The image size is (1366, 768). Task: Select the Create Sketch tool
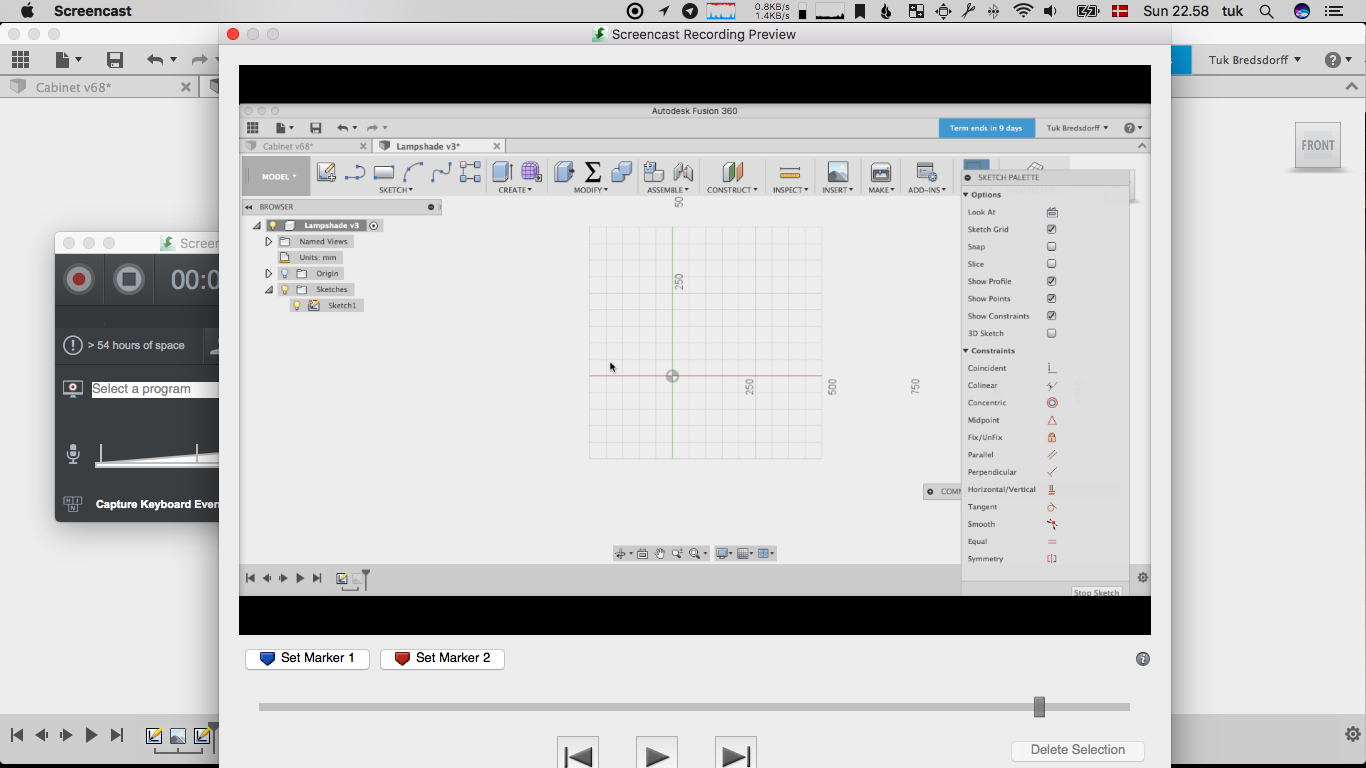click(x=326, y=172)
